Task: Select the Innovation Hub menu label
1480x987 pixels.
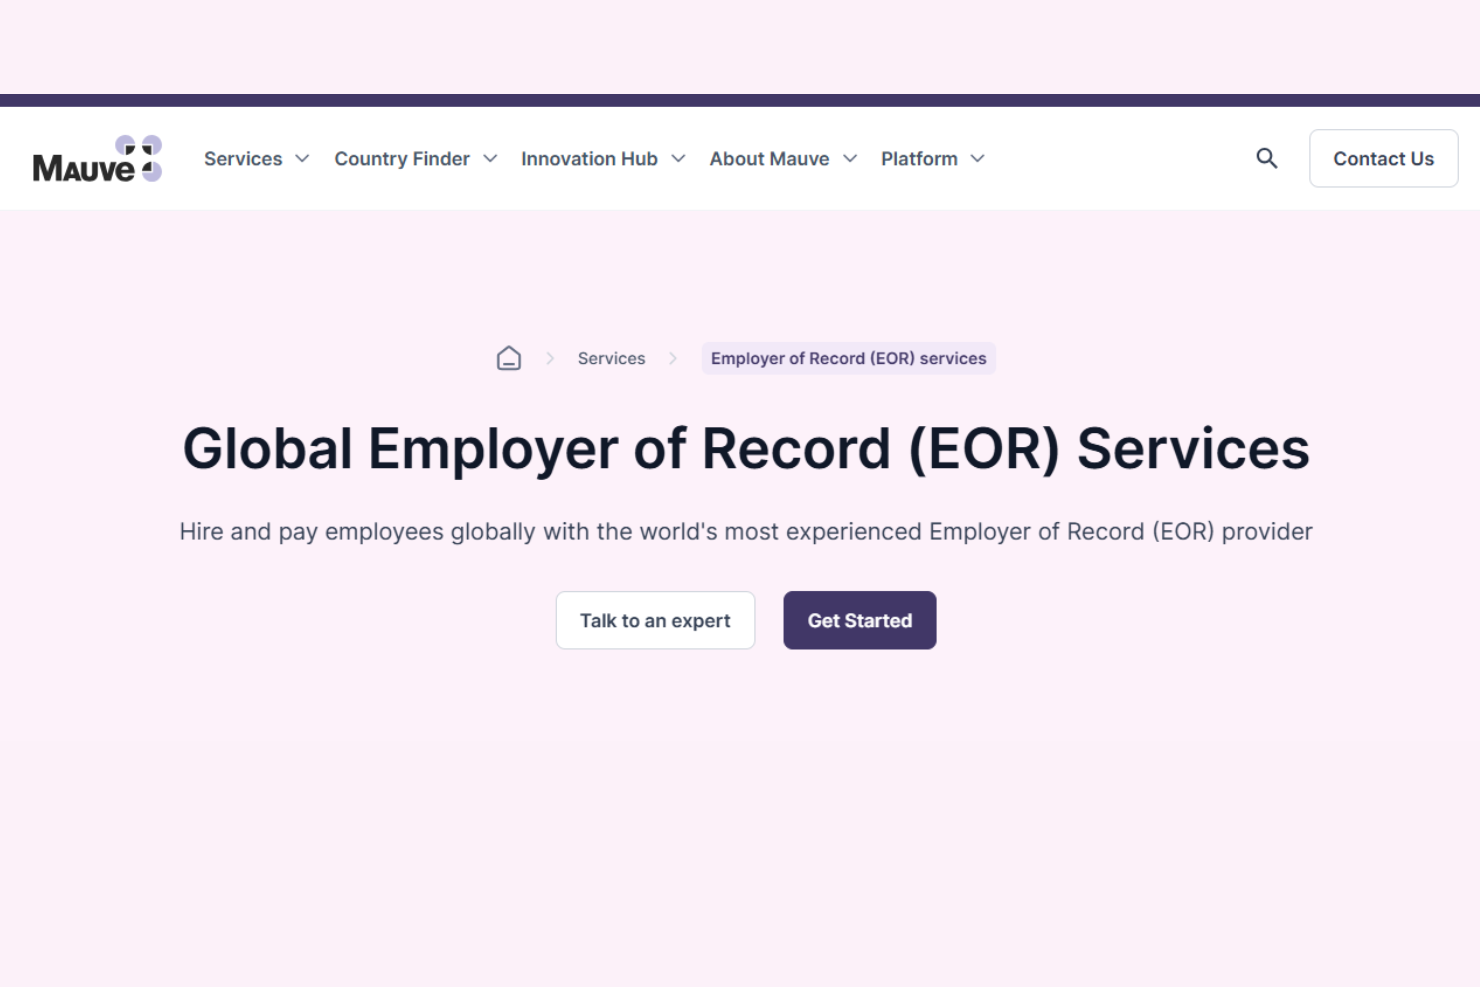Action: [589, 159]
